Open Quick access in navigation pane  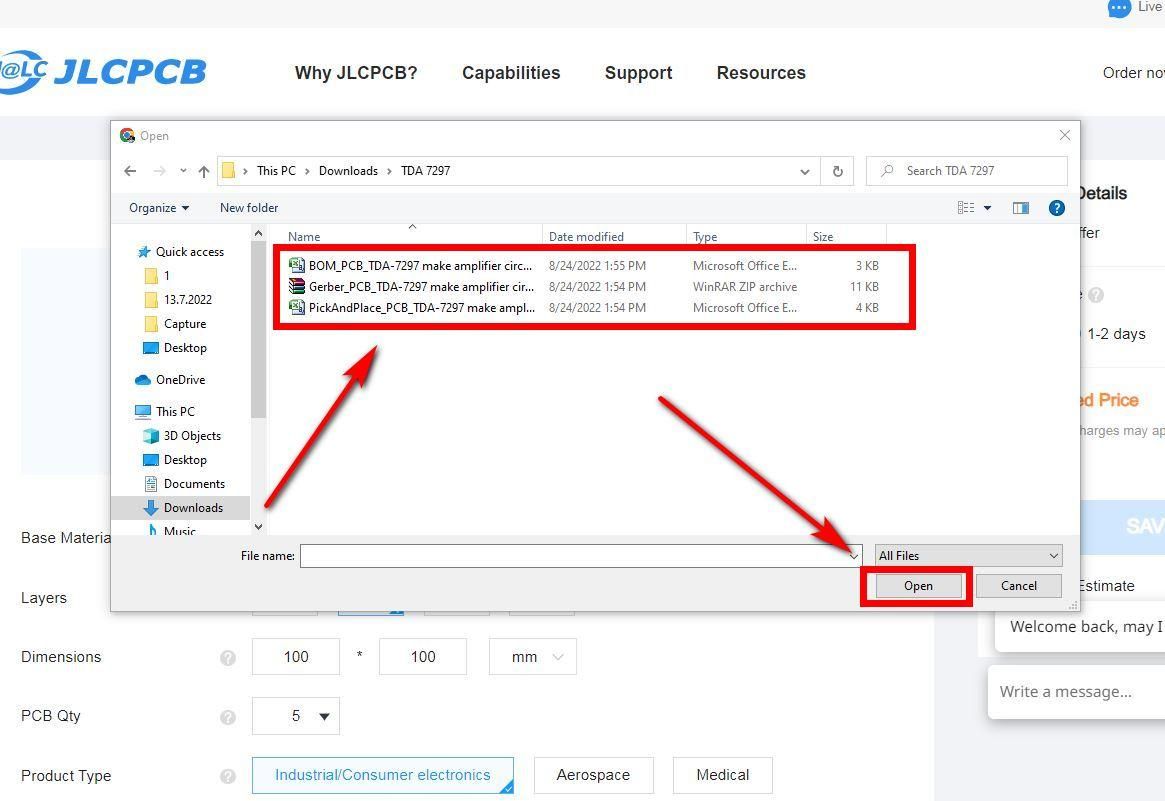[181, 252]
